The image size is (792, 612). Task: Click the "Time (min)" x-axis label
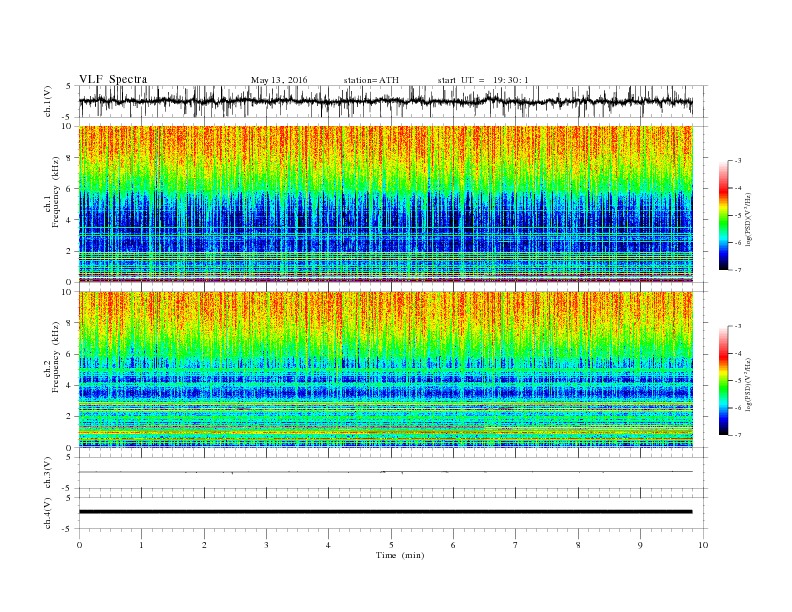400,555
